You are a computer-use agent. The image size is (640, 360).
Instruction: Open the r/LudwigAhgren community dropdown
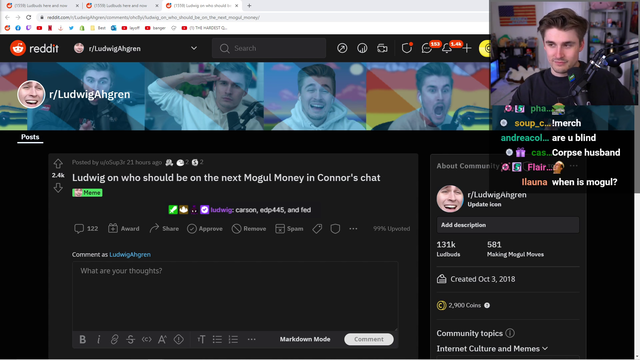click(136, 48)
